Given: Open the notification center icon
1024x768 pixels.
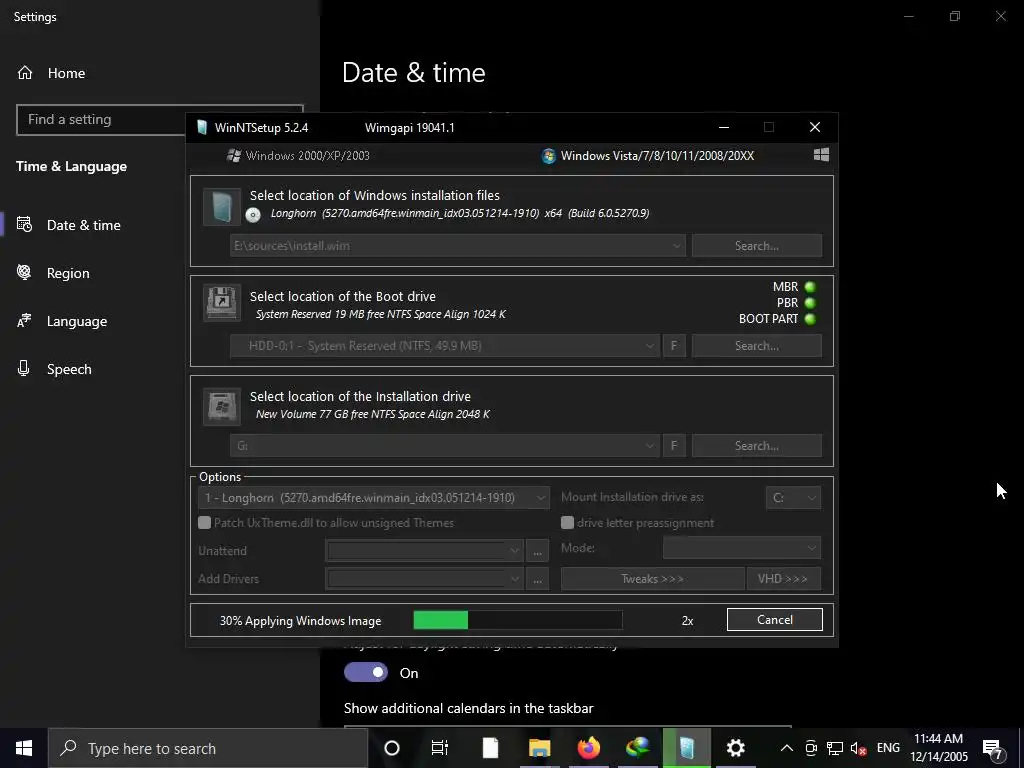Looking at the screenshot, I should (x=993, y=749).
